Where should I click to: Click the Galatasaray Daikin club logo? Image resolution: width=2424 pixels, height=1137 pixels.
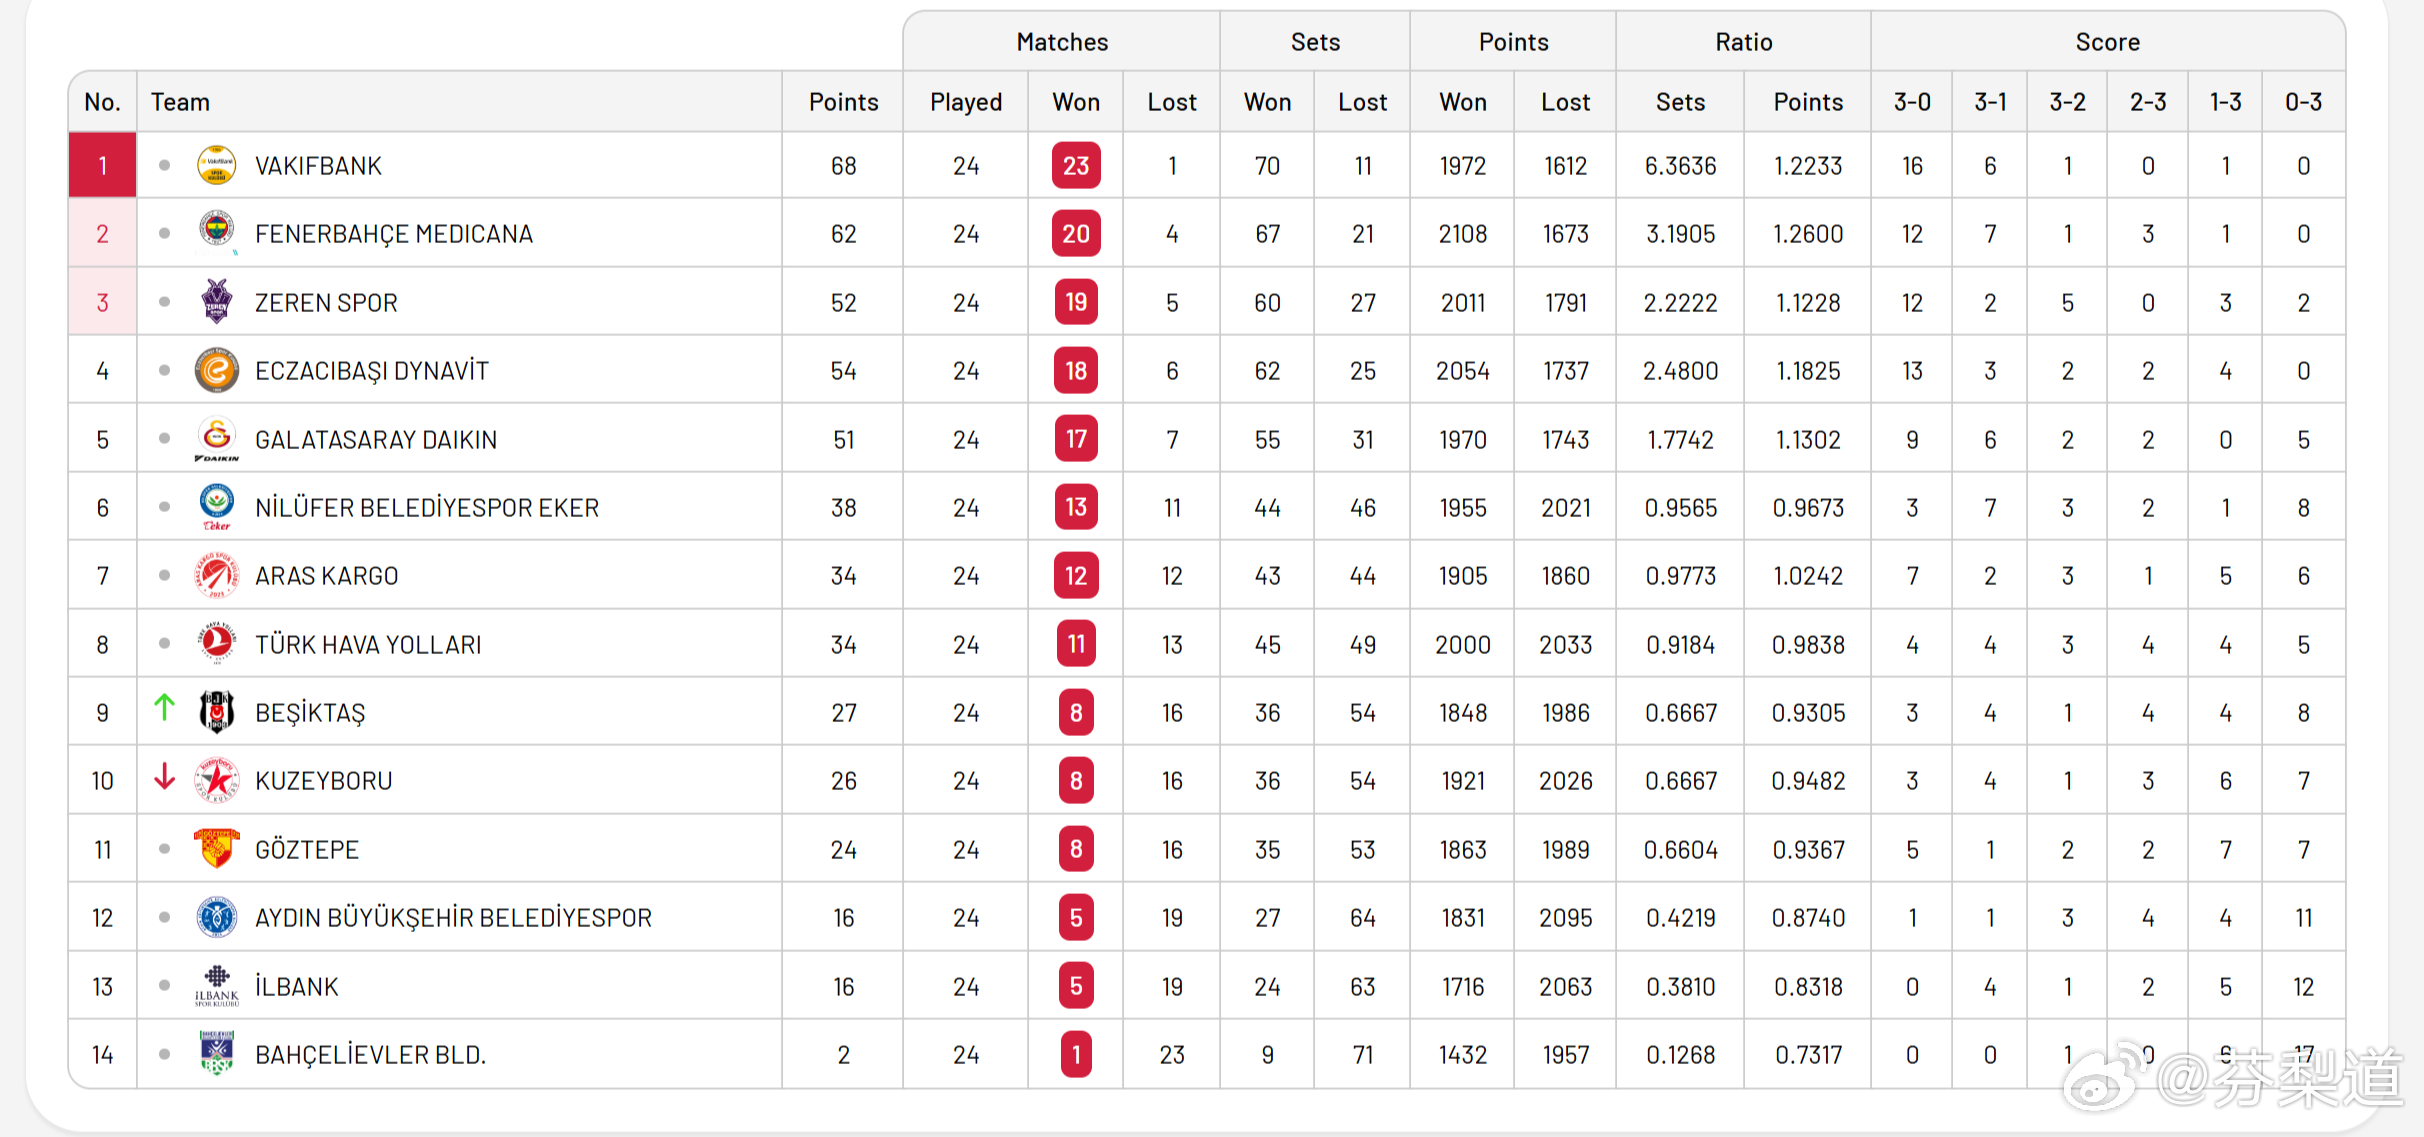[x=216, y=438]
